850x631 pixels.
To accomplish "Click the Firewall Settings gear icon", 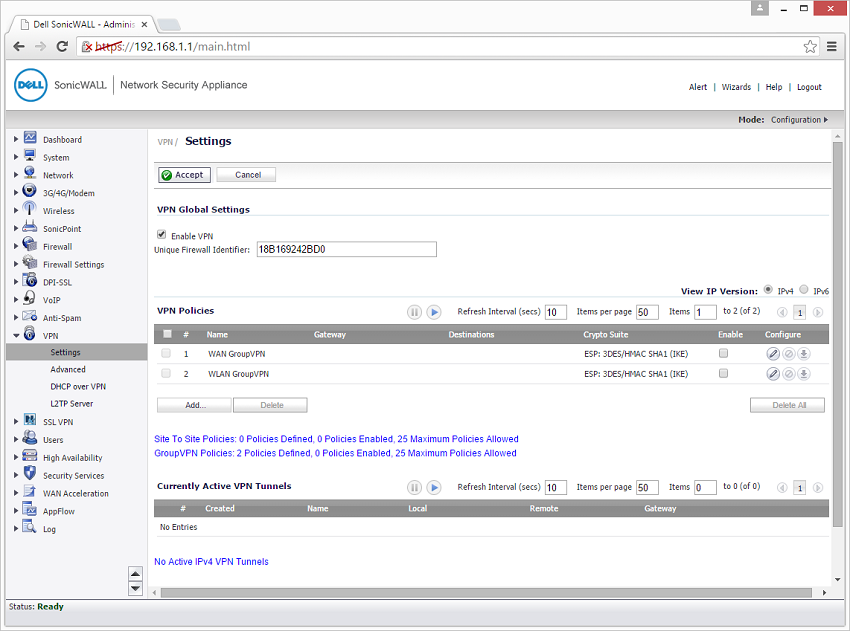I will [x=30, y=262].
